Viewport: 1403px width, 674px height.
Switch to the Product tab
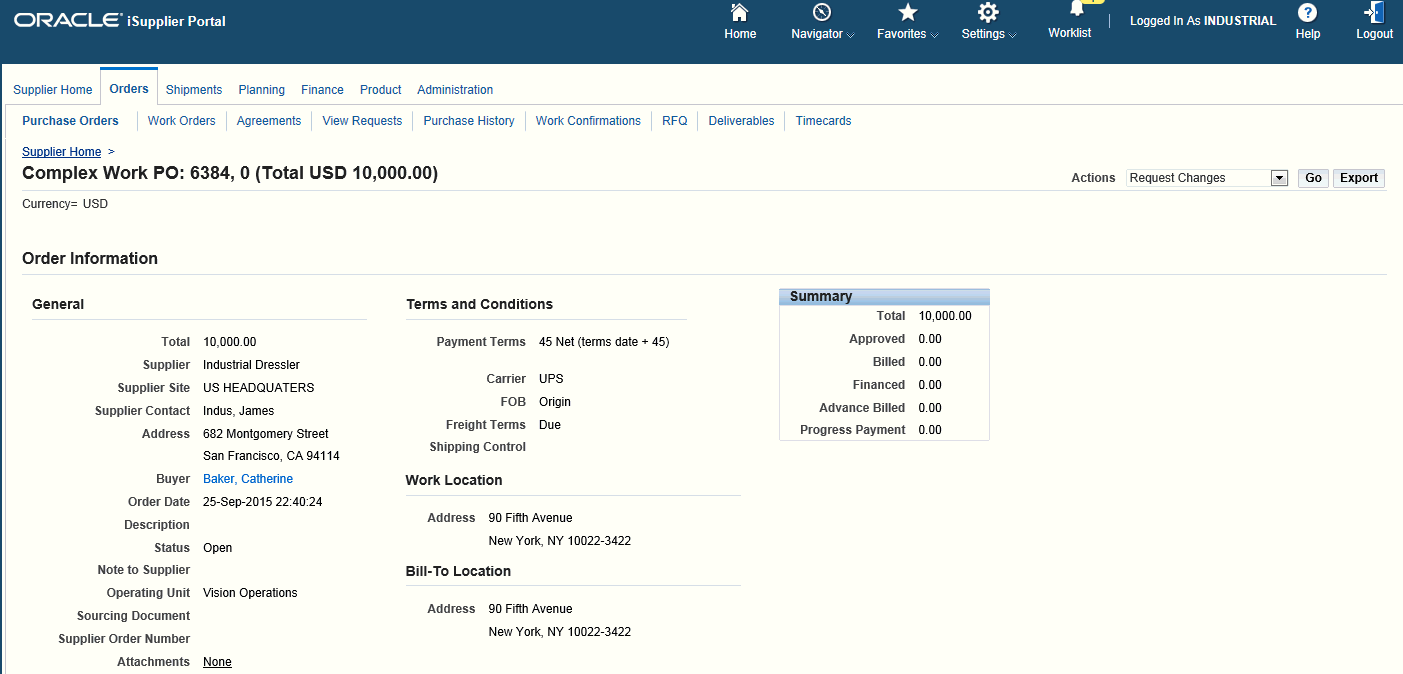(x=380, y=90)
